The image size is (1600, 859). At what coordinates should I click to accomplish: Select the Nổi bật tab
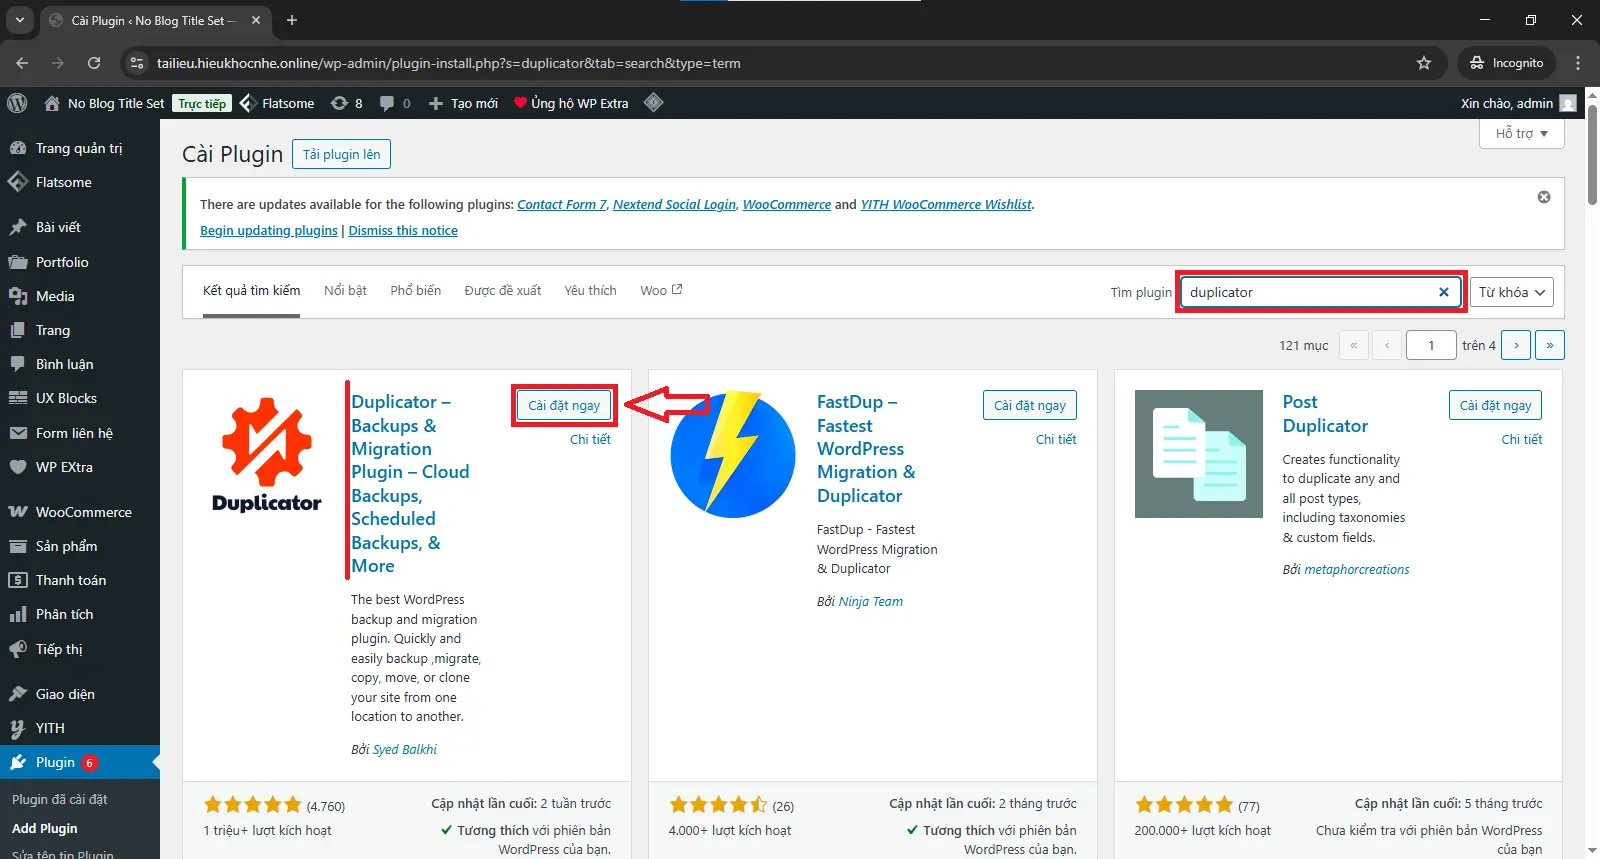[x=345, y=290]
